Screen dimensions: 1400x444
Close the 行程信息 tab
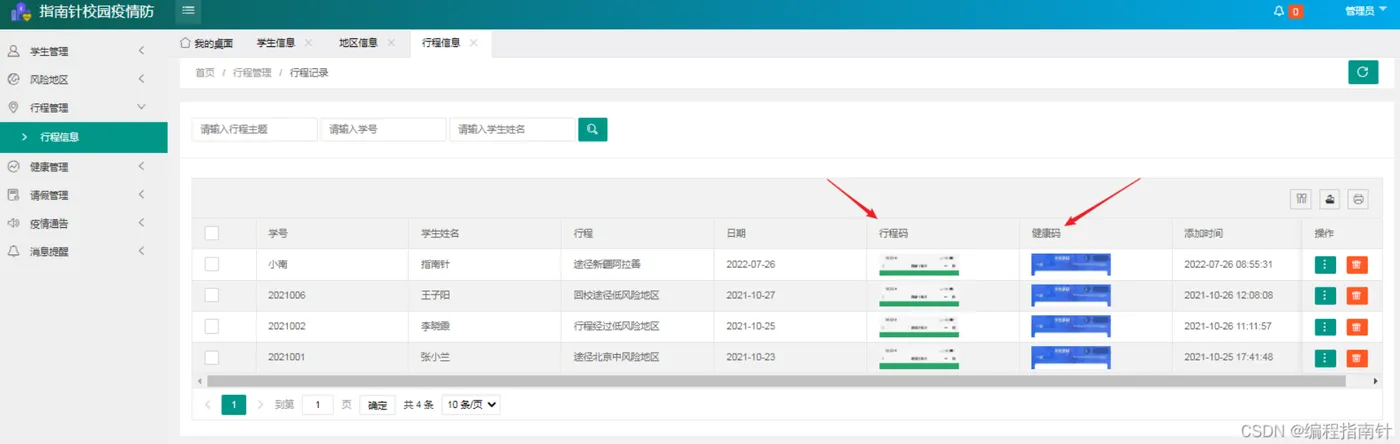click(x=473, y=43)
